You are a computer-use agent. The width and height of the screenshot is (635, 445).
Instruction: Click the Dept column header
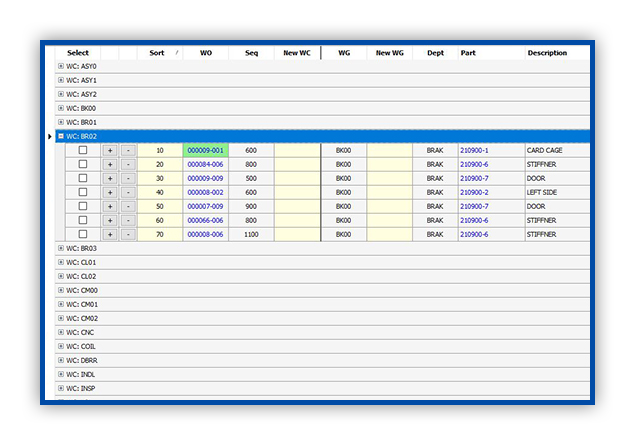(x=435, y=53)
